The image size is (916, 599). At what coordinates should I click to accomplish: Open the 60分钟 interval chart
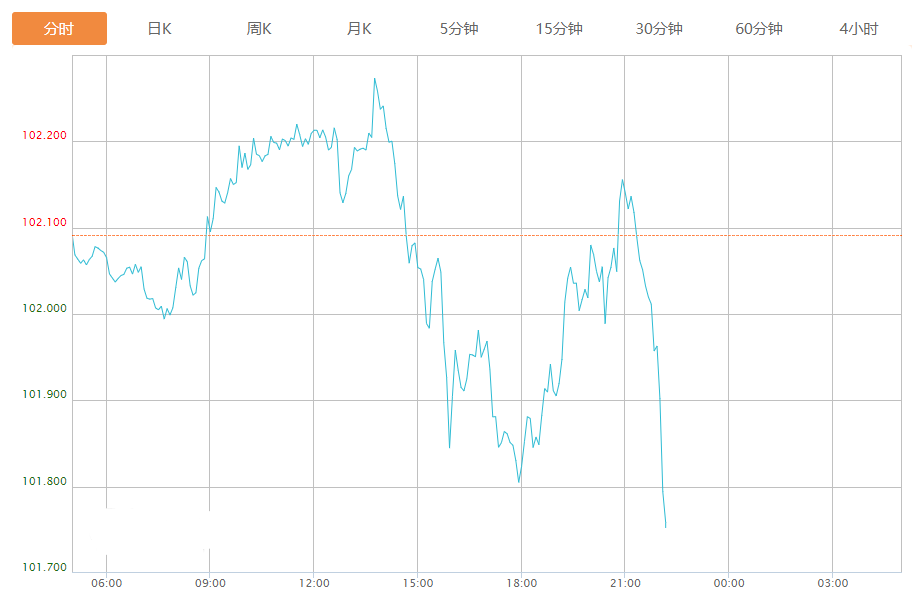pyautogui.click(x=759, y=29)
